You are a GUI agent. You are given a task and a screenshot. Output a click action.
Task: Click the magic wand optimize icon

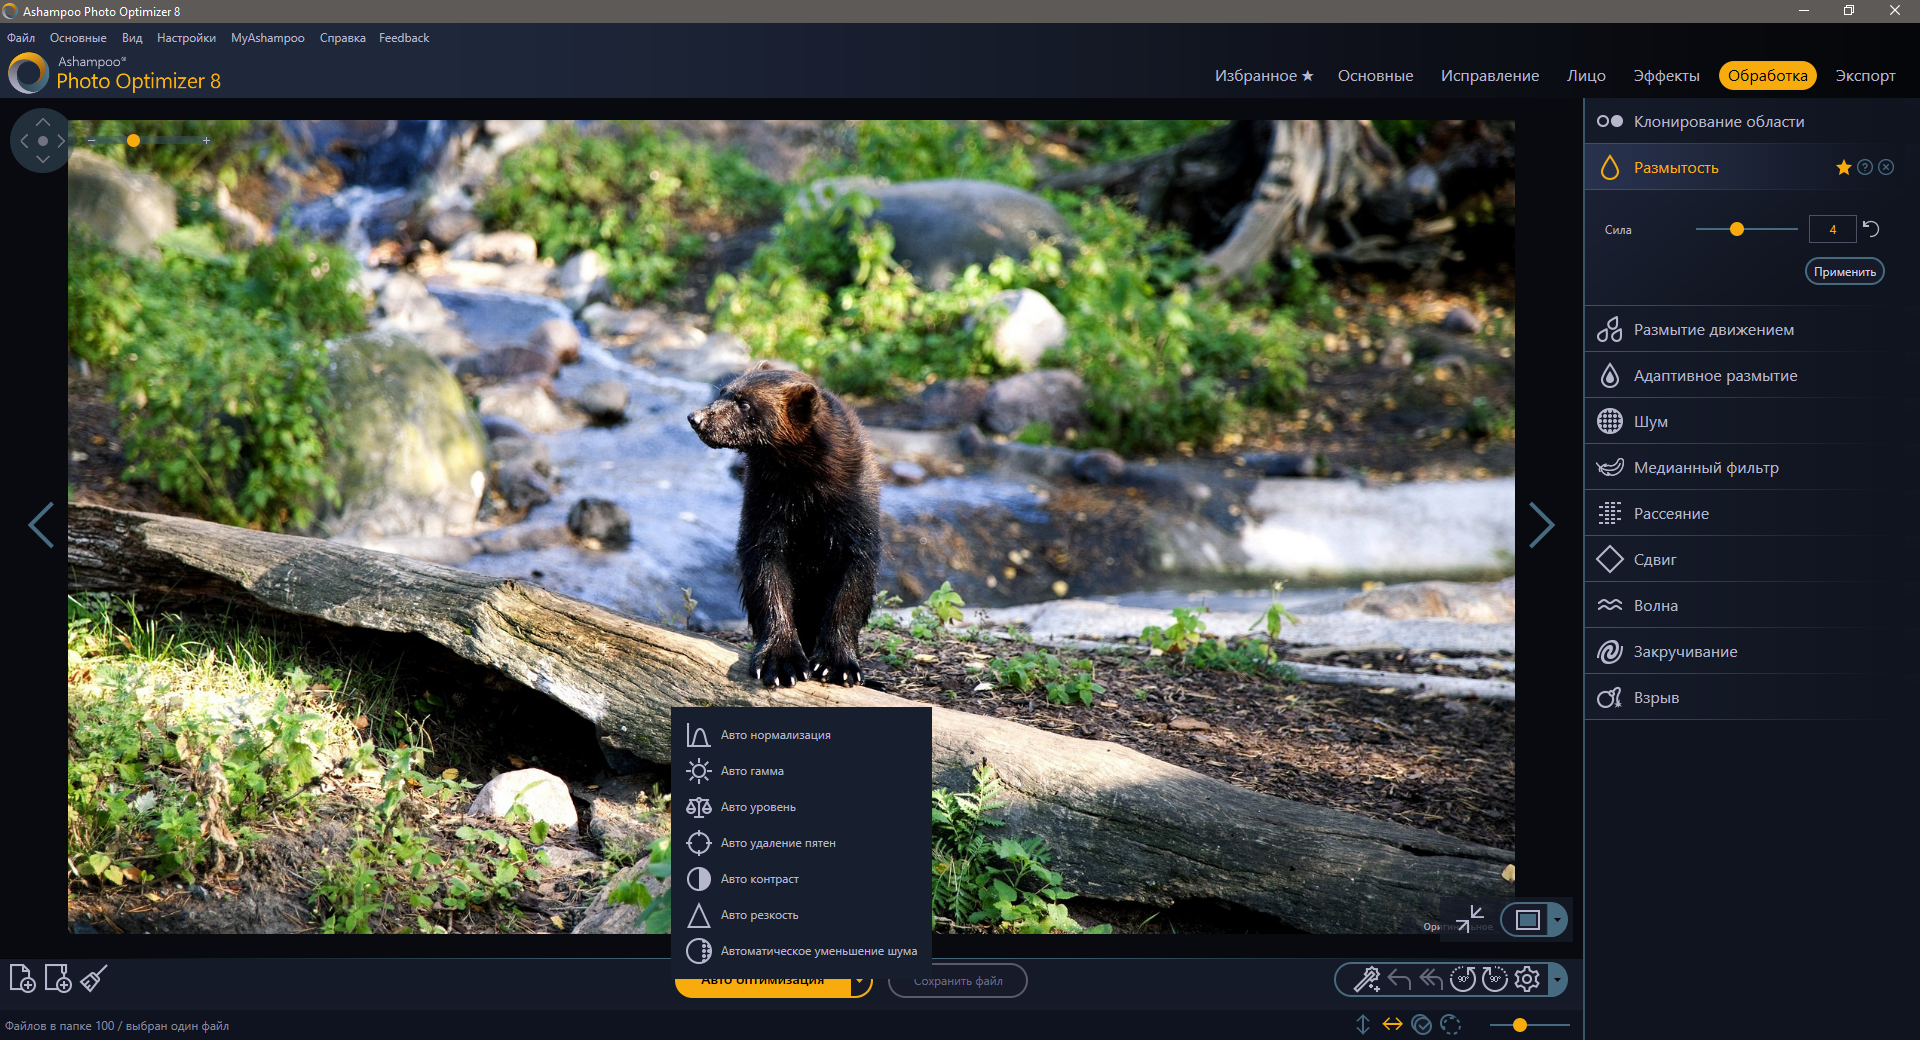point(1366,979)
